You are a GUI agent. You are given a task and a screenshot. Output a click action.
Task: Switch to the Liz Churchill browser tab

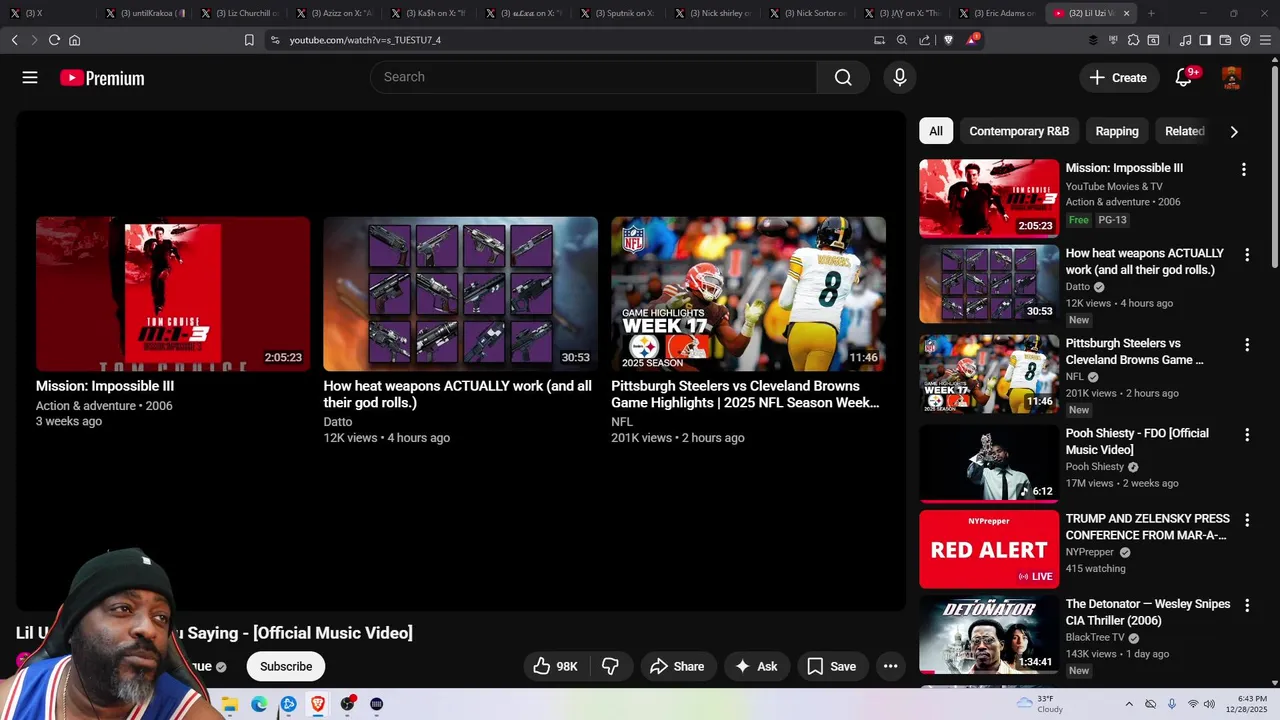pyautogui.click(x=240, y=13)
